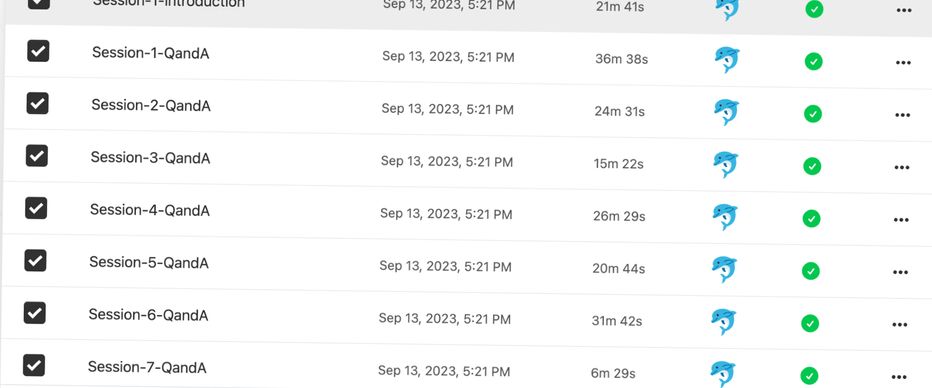Open the Session-2-QandA file name
Screen dimensions: 932x388
coord(151,106)
